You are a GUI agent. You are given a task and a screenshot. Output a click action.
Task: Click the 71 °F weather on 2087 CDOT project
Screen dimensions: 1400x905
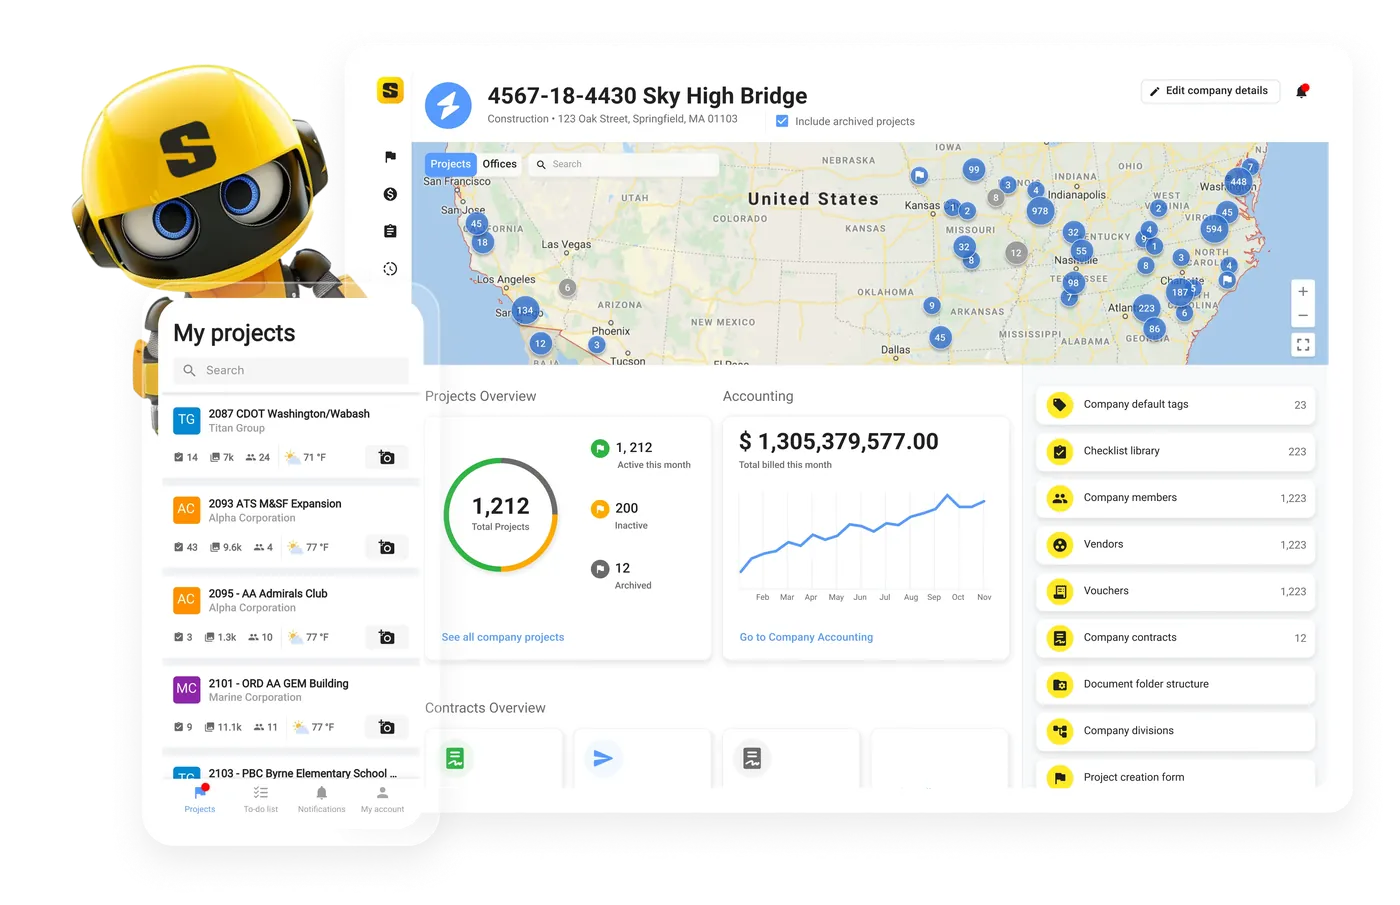click(x=306, y=457)
